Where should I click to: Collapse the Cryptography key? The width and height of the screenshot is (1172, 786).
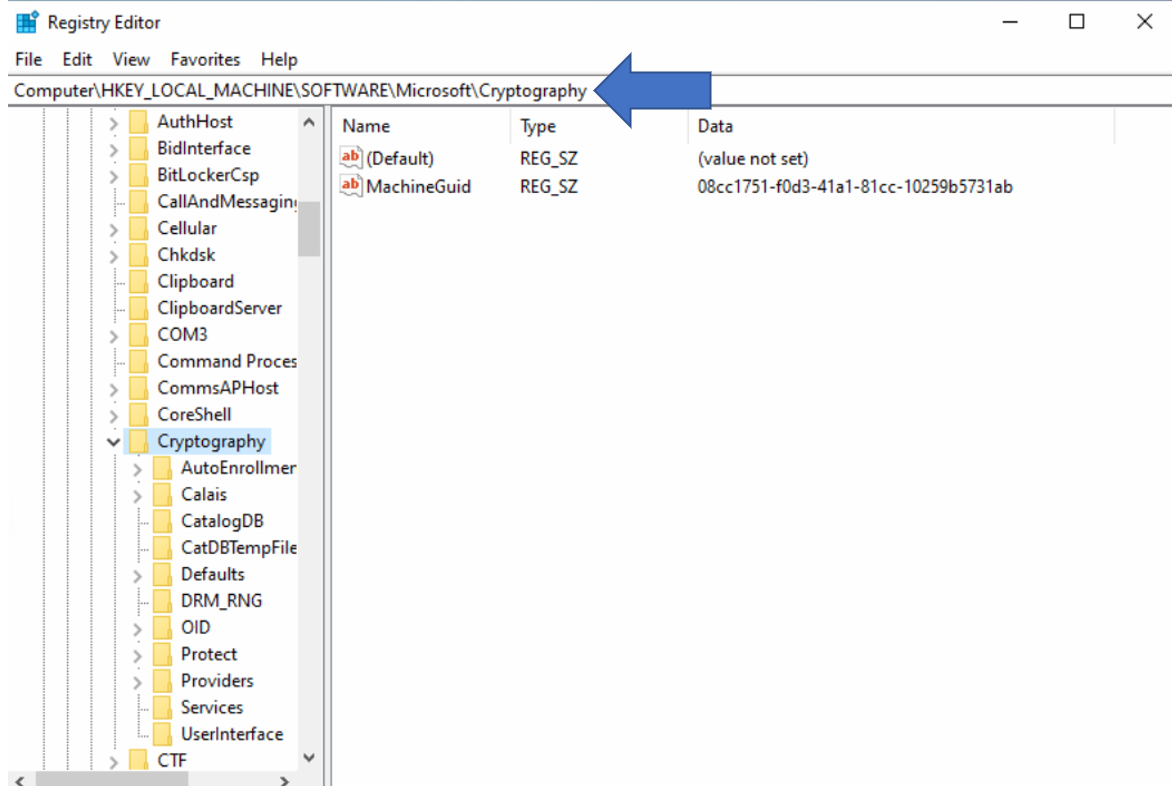[114, 442]
